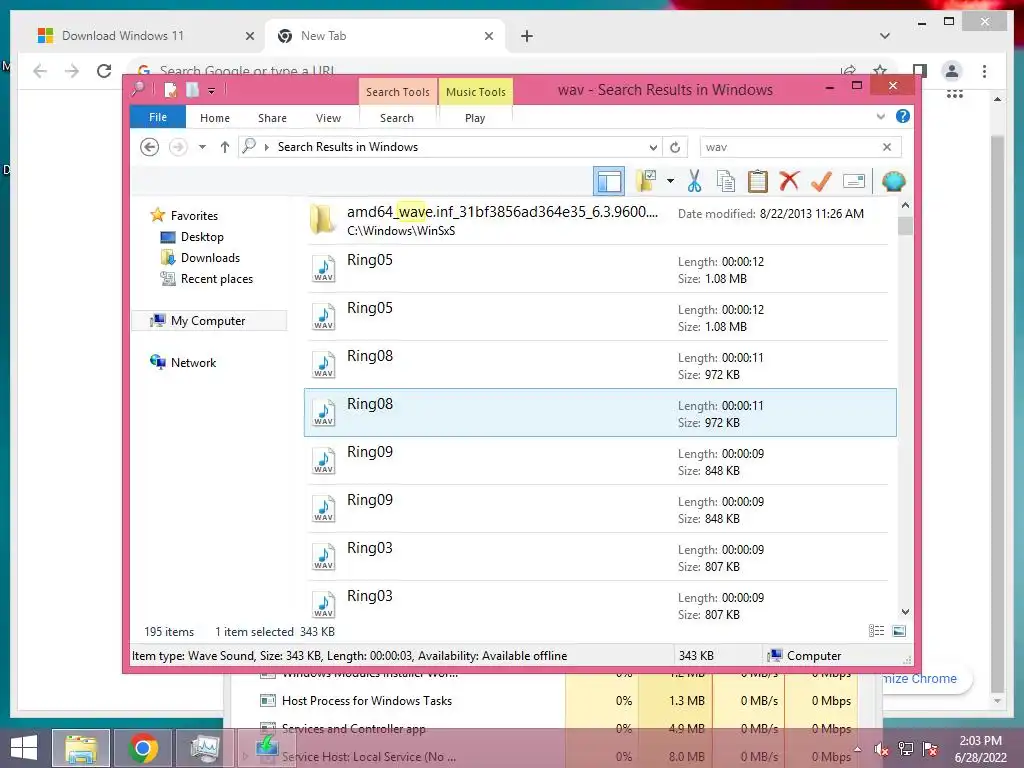The height and width of the screenshot is (768, 1024).
Task: Click Chrome icon on the taskbar
Action: (143, 748)
